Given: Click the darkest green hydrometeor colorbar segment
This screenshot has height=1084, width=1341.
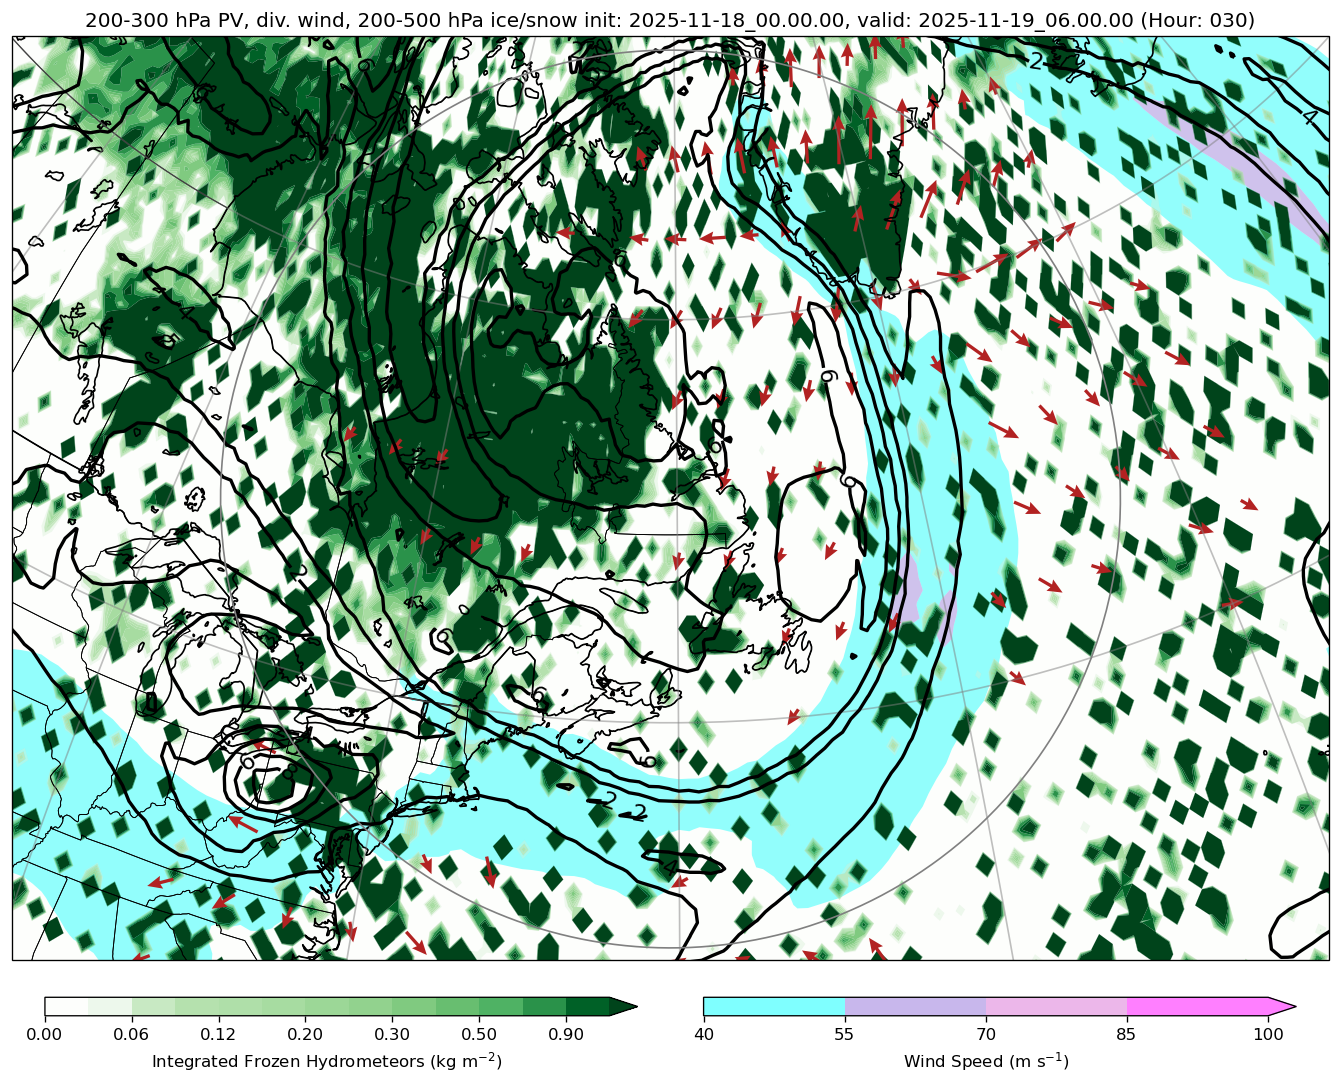Looking at the screenshot, I should [587, 1006].
